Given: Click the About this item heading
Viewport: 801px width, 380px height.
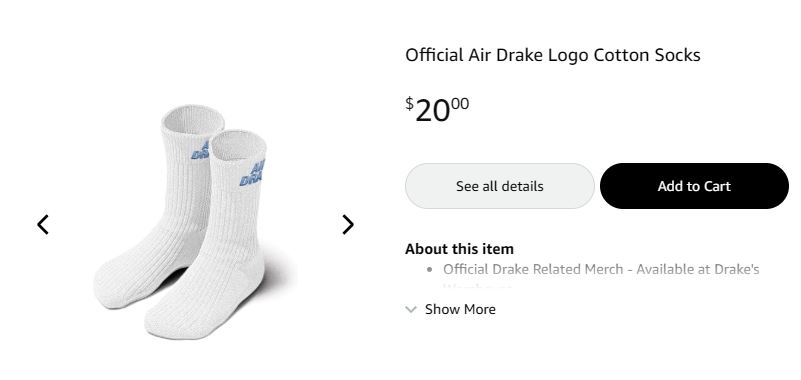Looking at the screenshot, I should 459,249.
